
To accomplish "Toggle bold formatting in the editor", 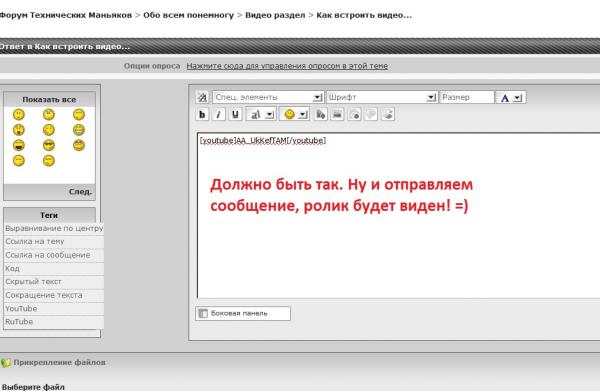I will 202,114.
